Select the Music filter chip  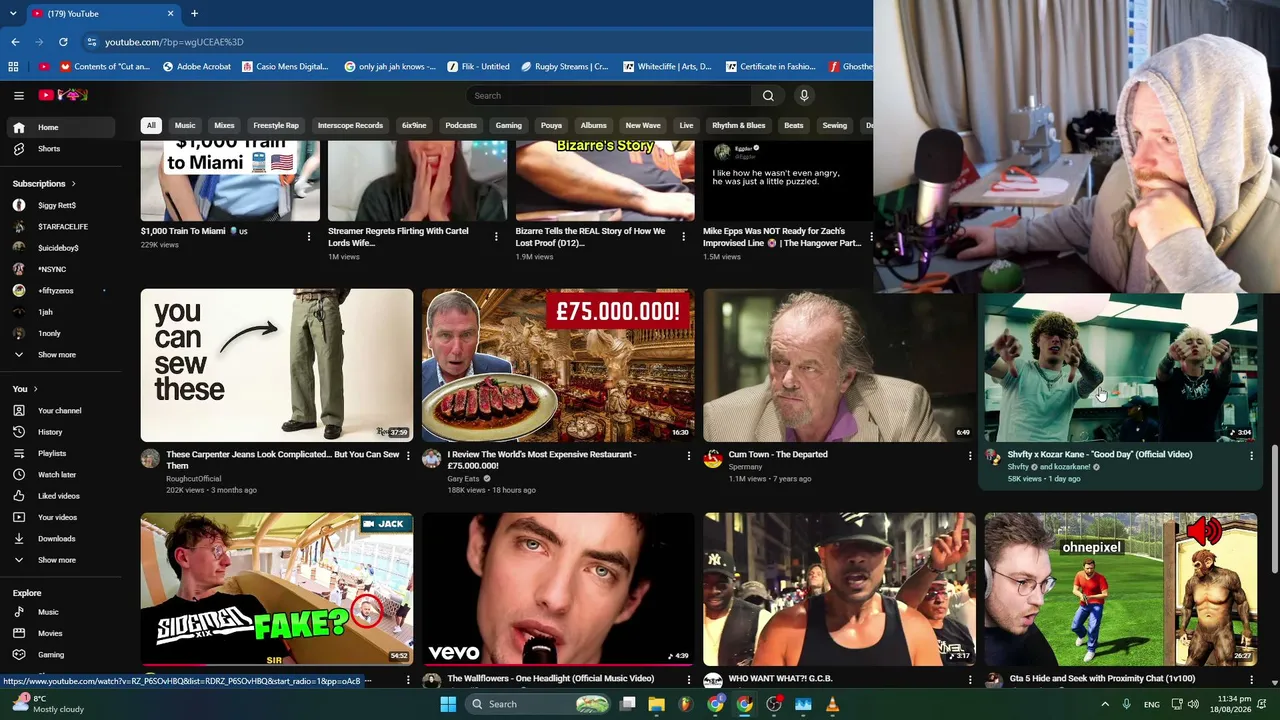[x=185, y=126]
